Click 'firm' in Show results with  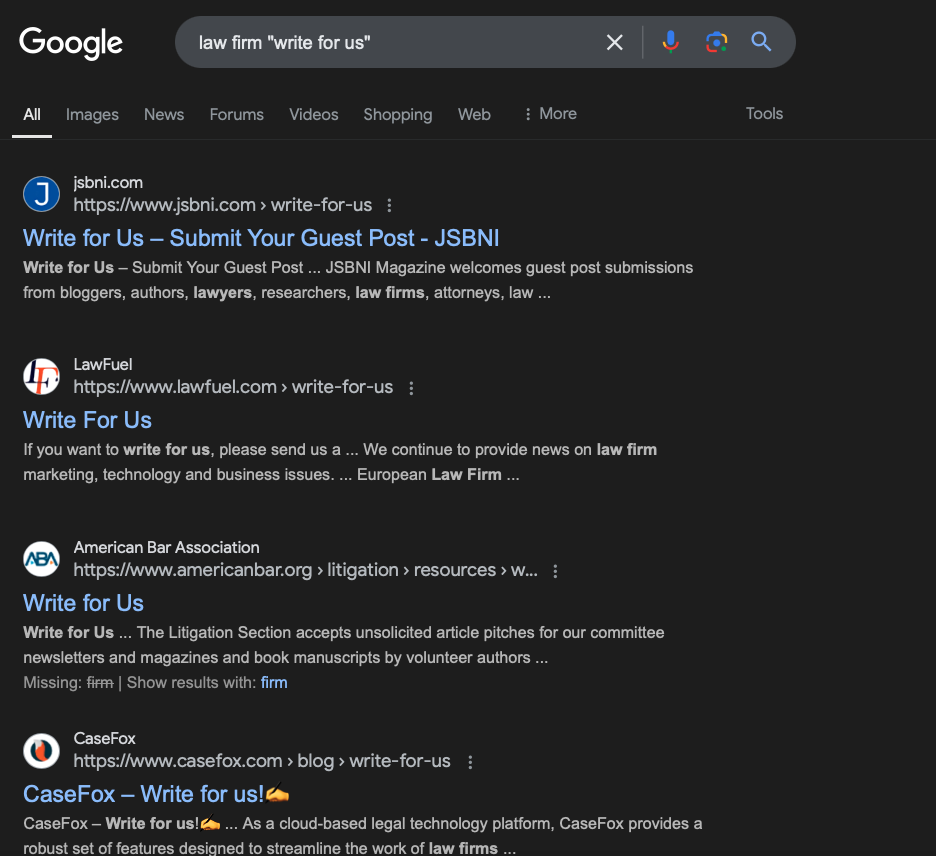[274, 683]
